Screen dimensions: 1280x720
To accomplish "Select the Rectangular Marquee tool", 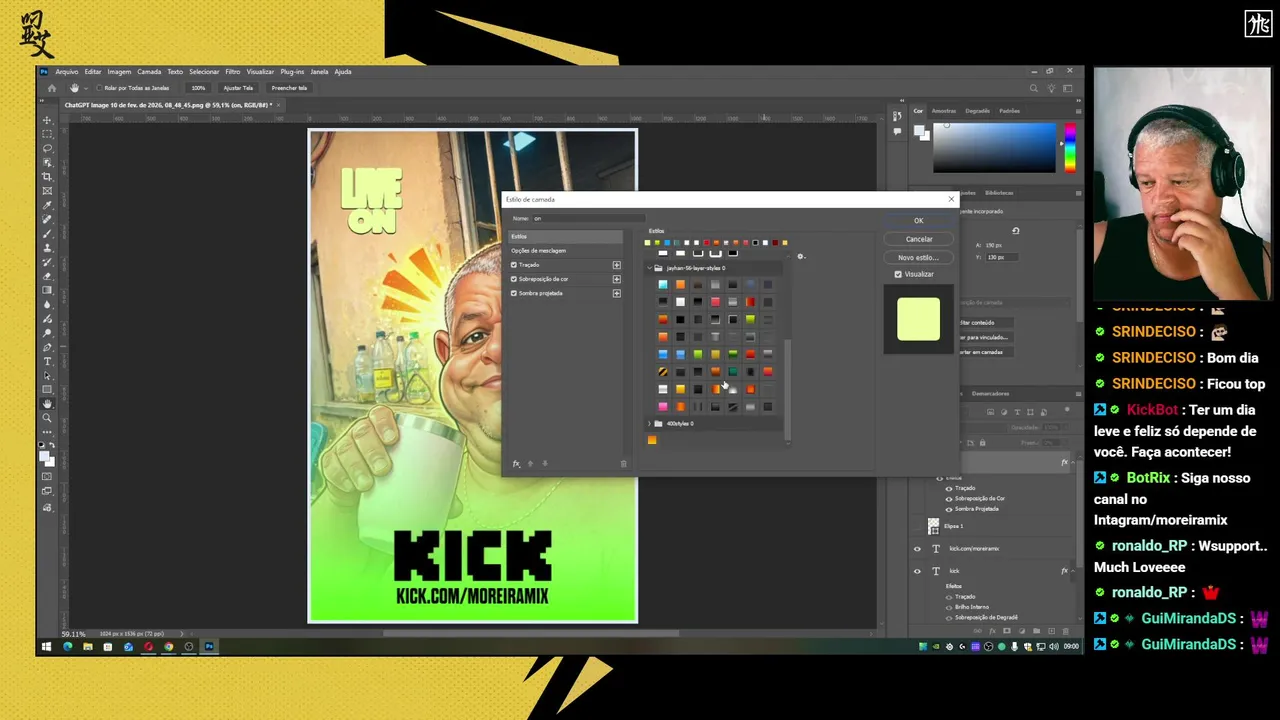I will 47,134.
